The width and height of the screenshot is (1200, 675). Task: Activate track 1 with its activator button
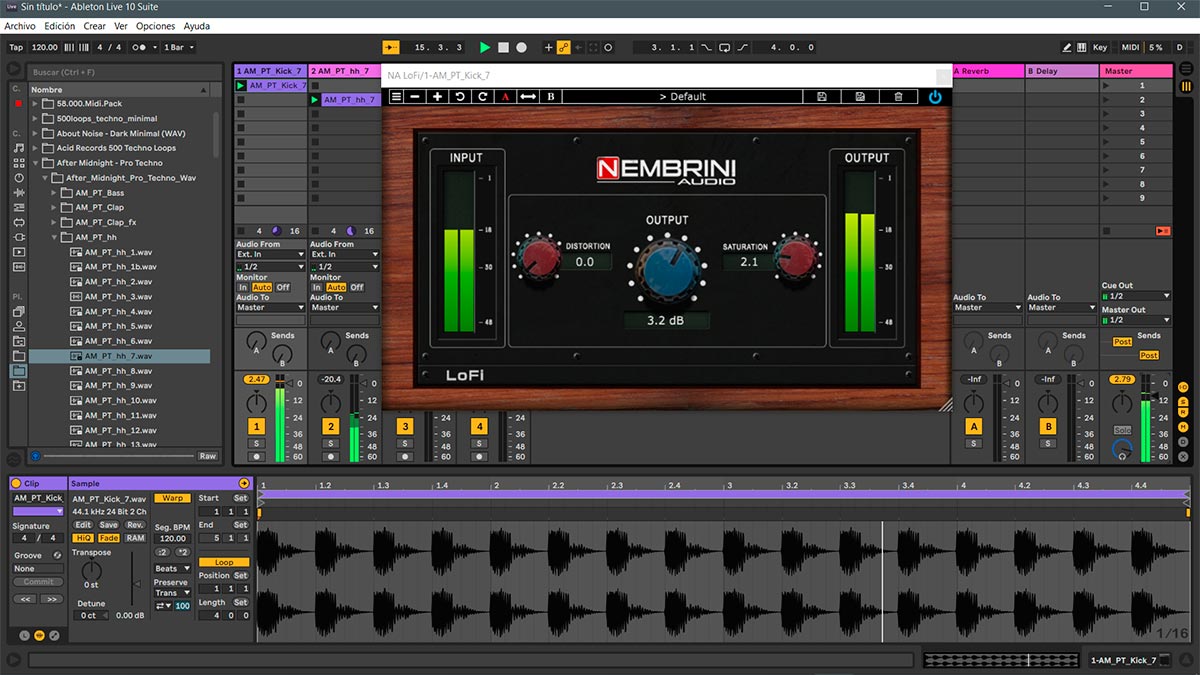pos(257,426)
